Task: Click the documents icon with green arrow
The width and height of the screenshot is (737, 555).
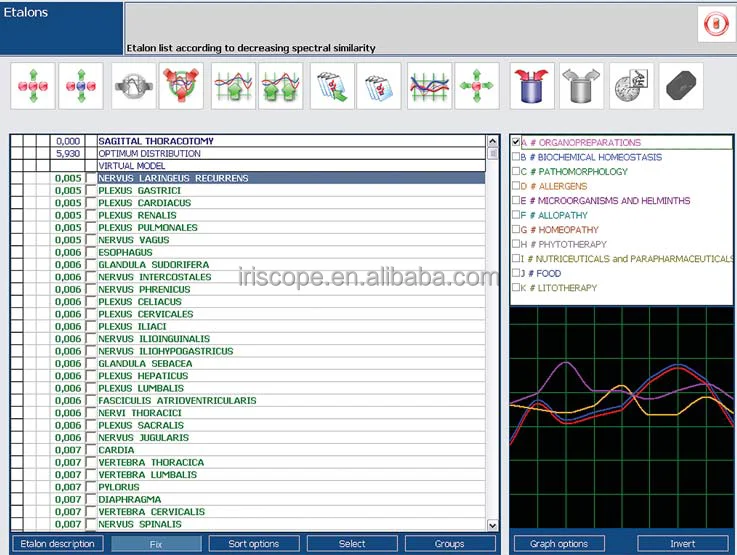Action: point(330,87)
